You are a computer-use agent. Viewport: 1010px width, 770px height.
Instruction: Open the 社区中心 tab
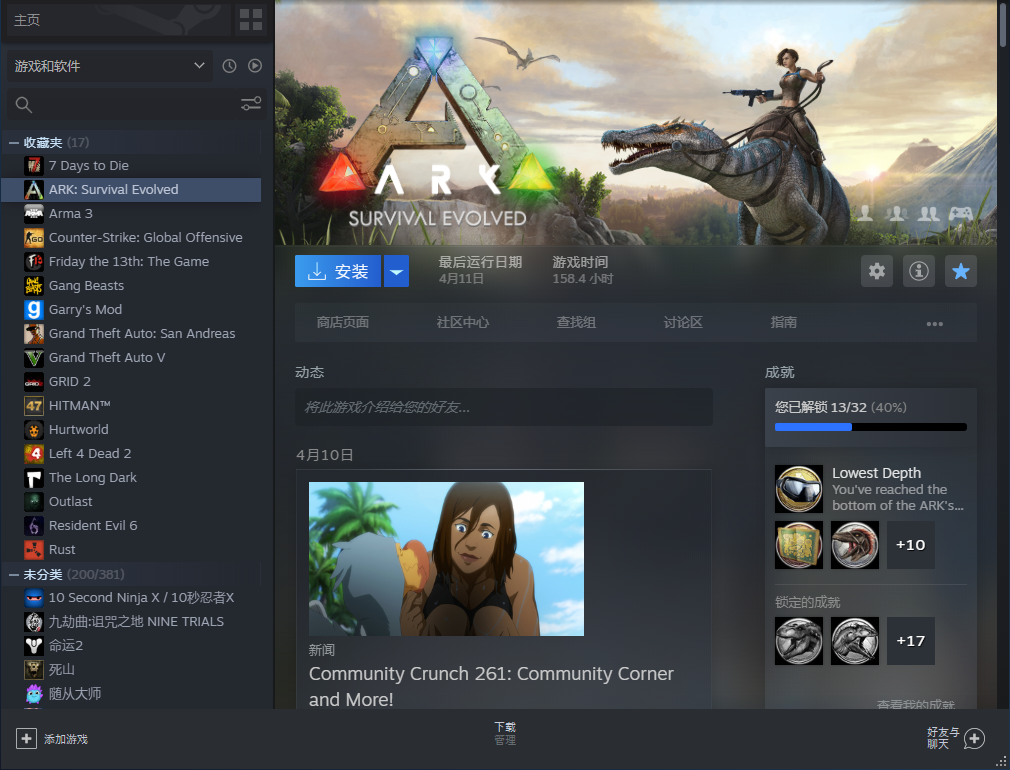point(463,323)
